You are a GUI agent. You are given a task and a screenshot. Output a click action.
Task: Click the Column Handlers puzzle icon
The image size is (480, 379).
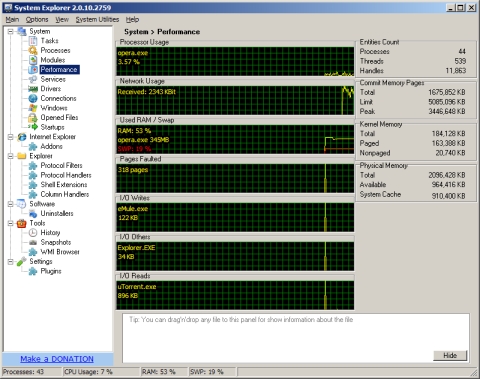[x=33, y=194]
